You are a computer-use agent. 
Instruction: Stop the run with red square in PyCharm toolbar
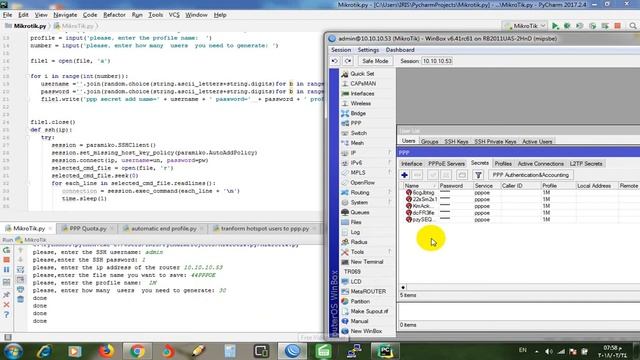point(618,26)
